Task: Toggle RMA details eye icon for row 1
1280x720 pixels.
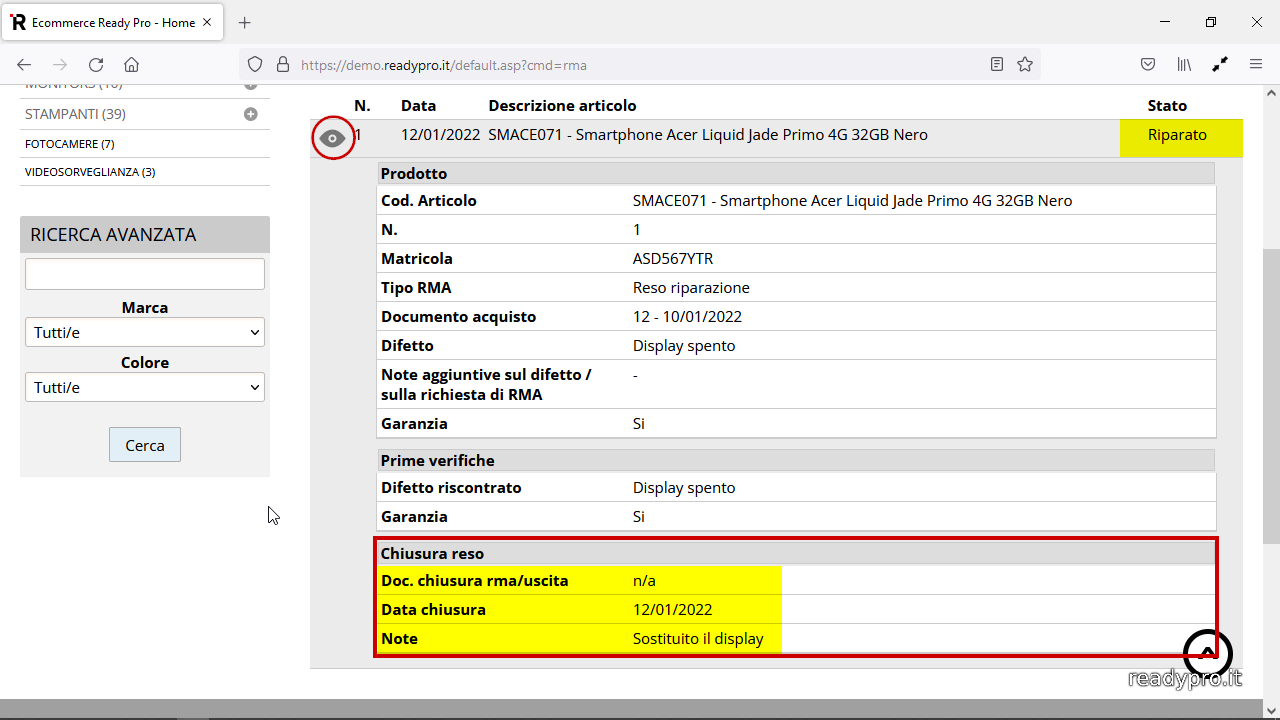Action: pos(333,138)
